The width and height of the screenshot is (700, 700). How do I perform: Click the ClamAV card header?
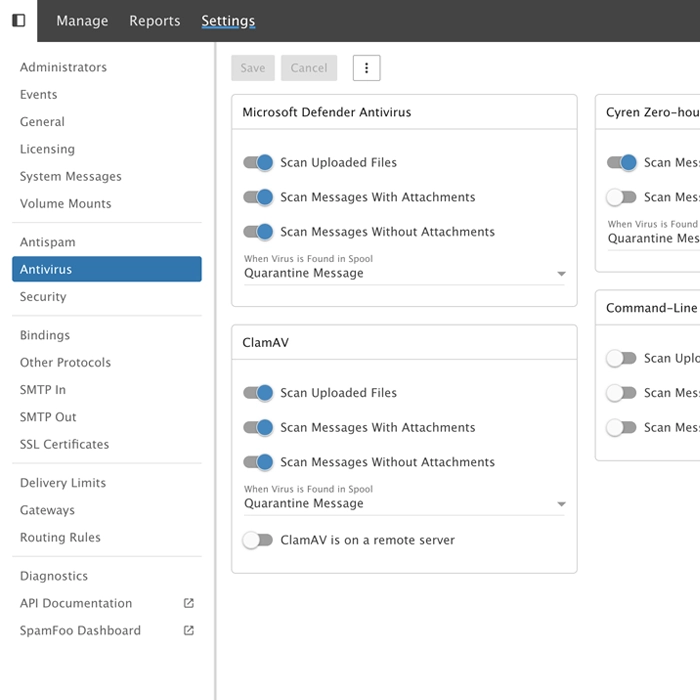click(x=404, y=342)
